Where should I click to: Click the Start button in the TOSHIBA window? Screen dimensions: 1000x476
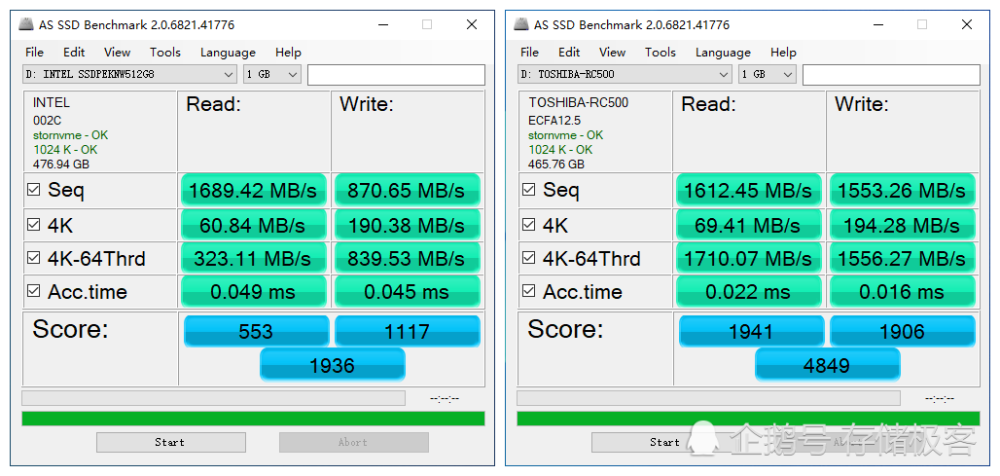666,442
